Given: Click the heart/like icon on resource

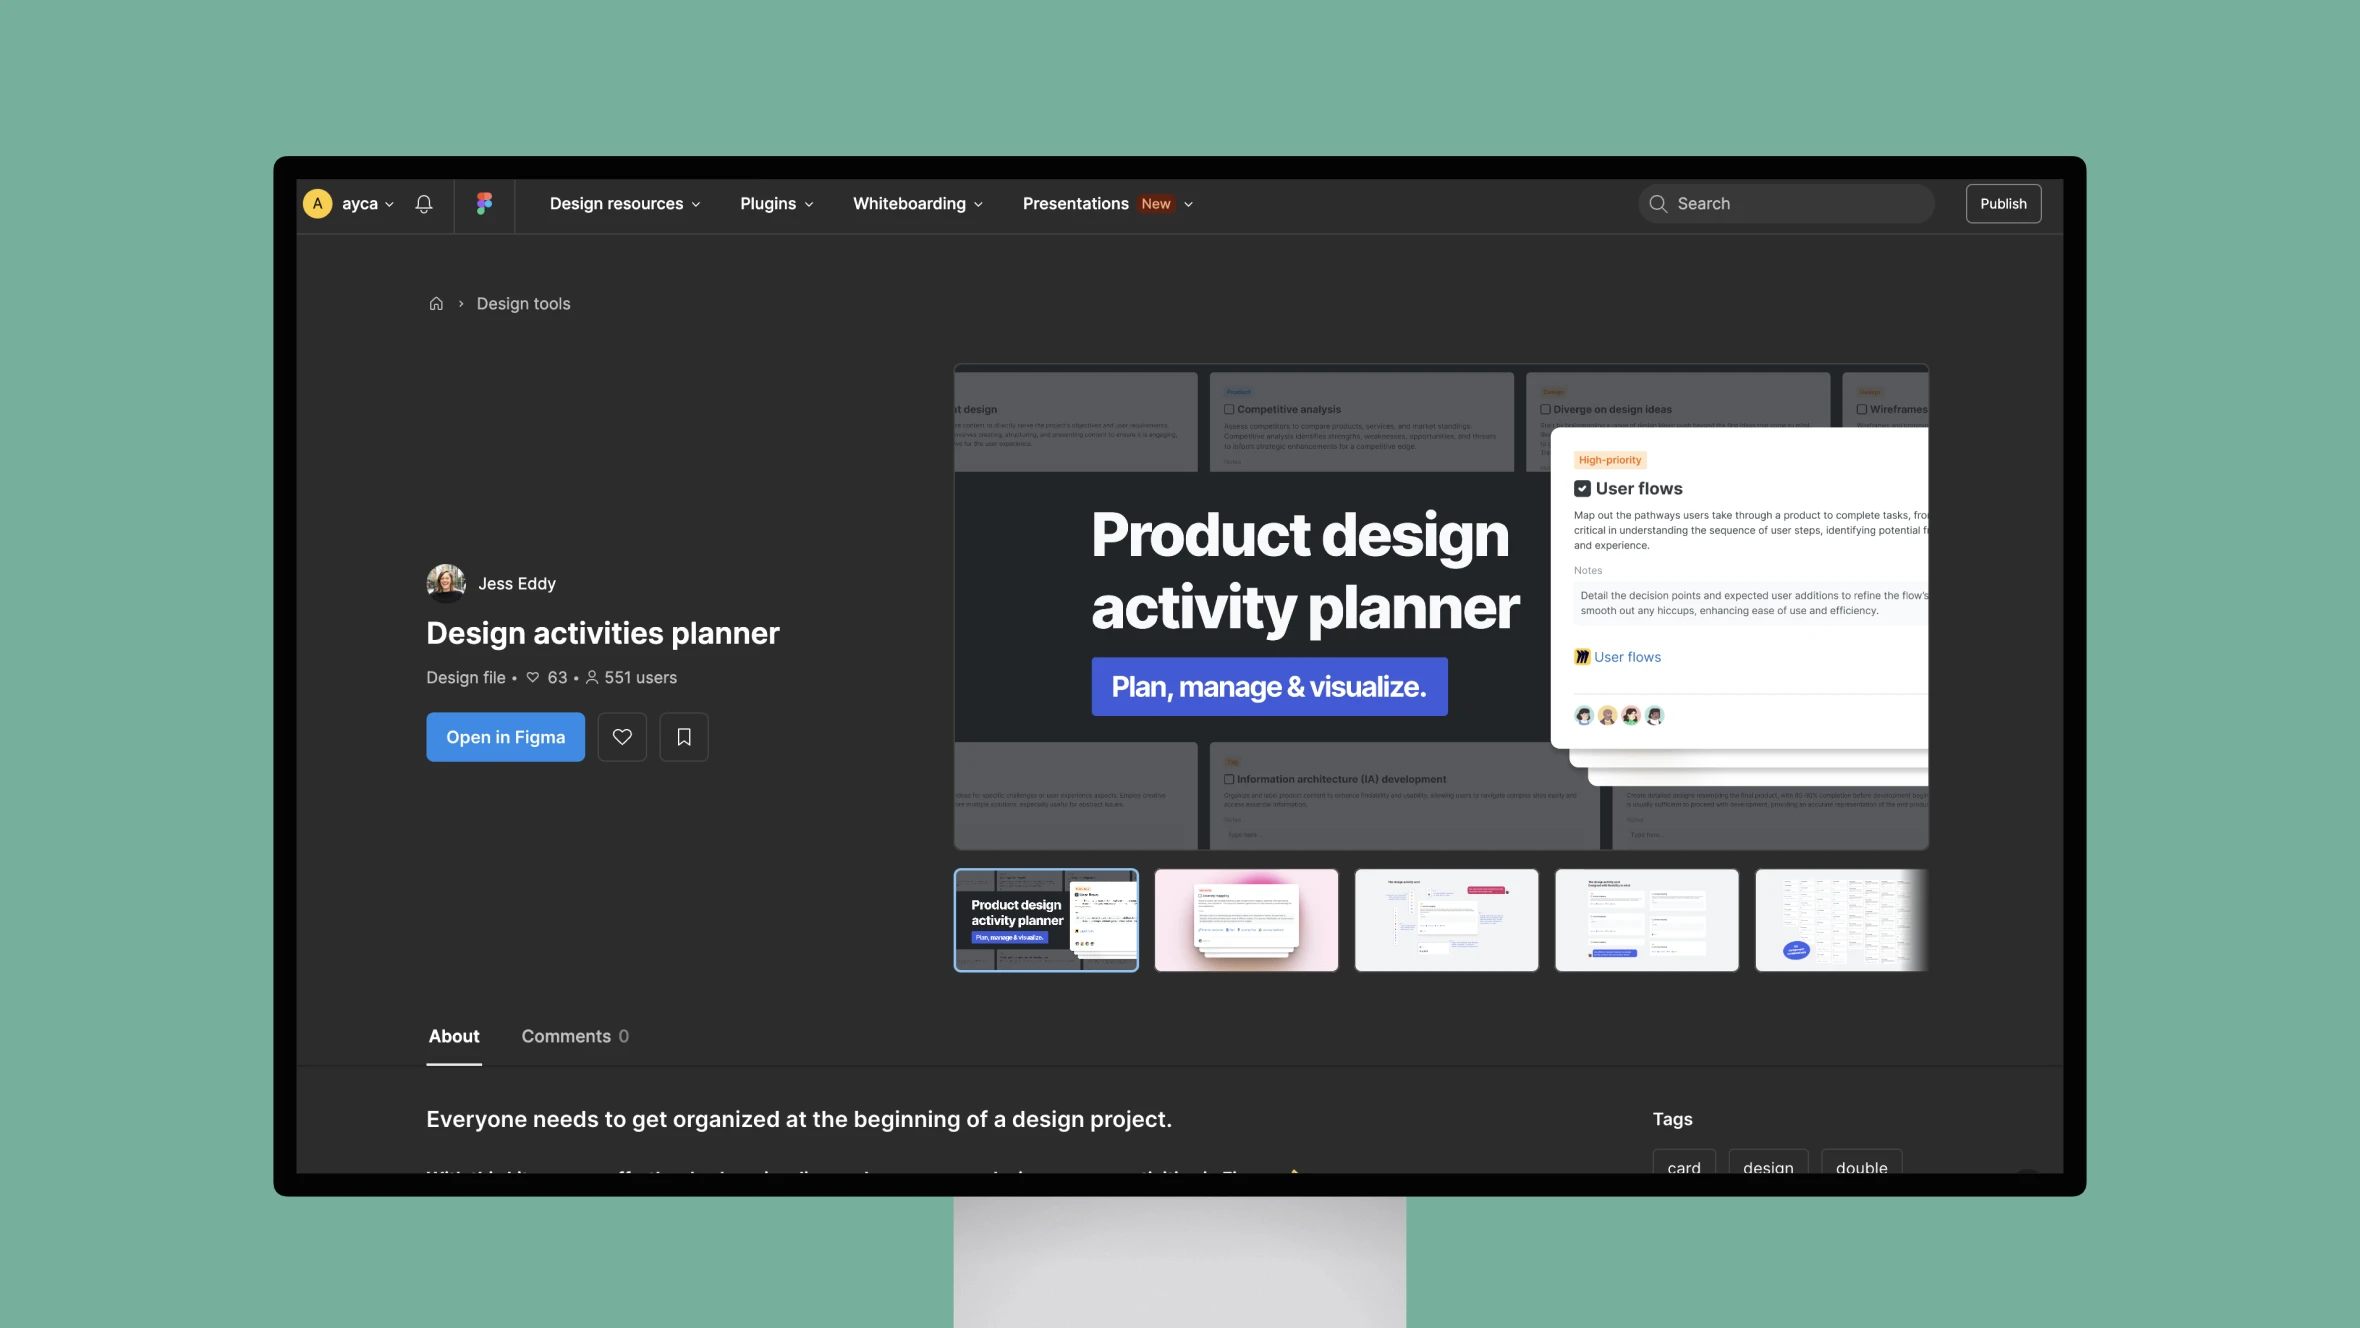Looking at the screenshot, I should [x=622, y=736].
